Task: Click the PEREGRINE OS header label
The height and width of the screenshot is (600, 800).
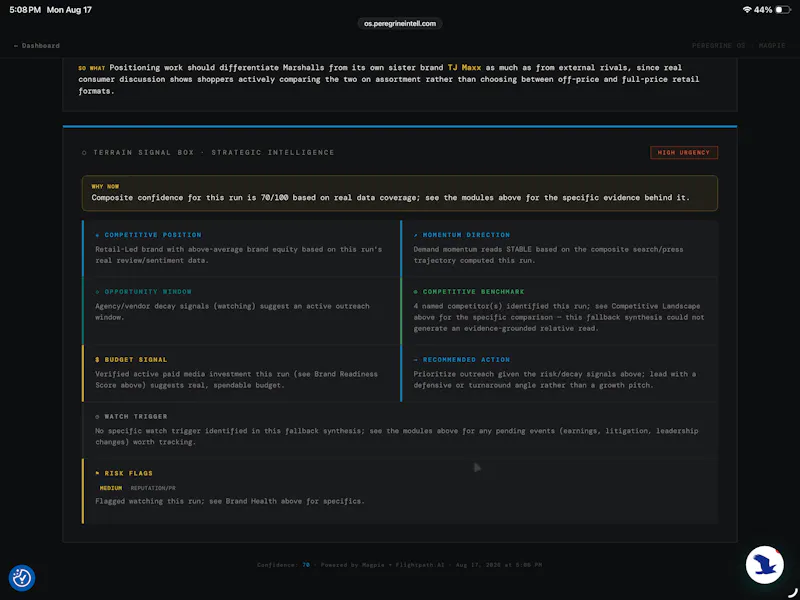Action: (718, 46)
